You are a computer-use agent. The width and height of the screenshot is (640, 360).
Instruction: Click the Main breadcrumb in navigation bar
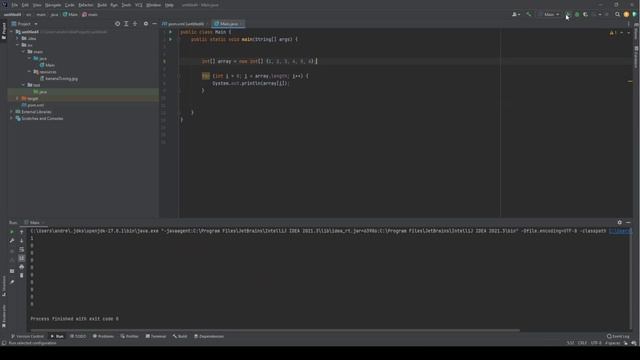70,14
